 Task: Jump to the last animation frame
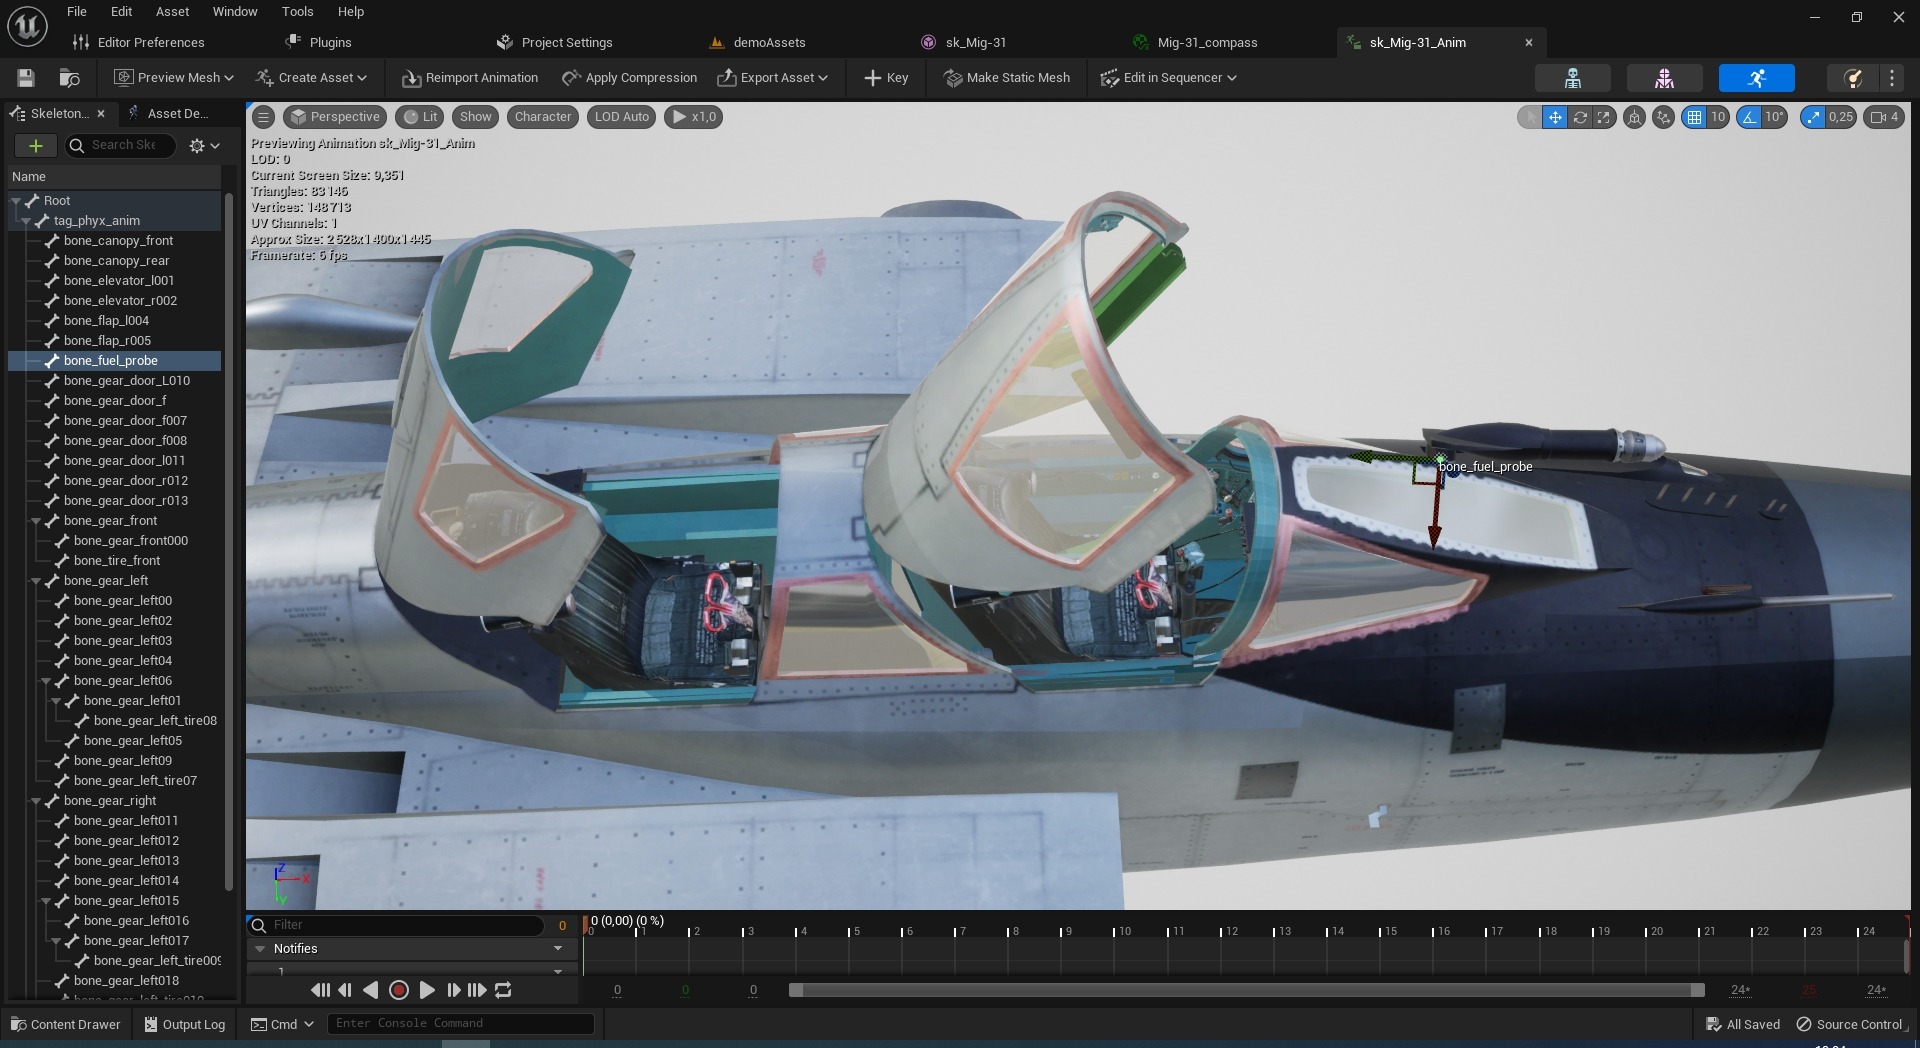[x=477, y=990]
